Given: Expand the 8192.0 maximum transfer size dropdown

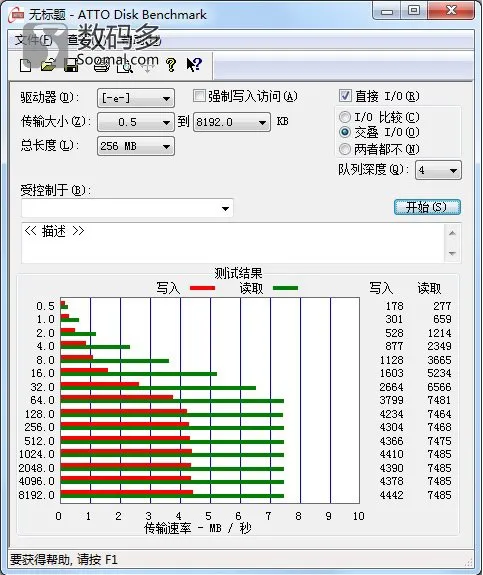Looking at the screenshot, I should coord(232,122).
